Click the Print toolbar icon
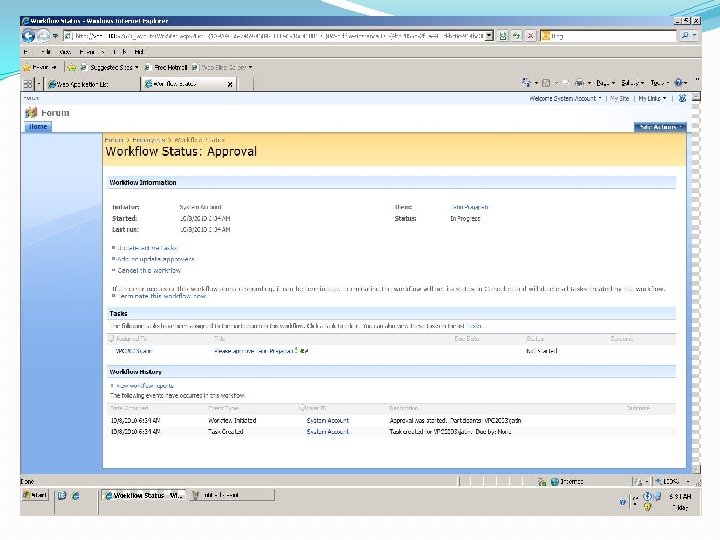 pyautogui.click(x=579, y=83)
